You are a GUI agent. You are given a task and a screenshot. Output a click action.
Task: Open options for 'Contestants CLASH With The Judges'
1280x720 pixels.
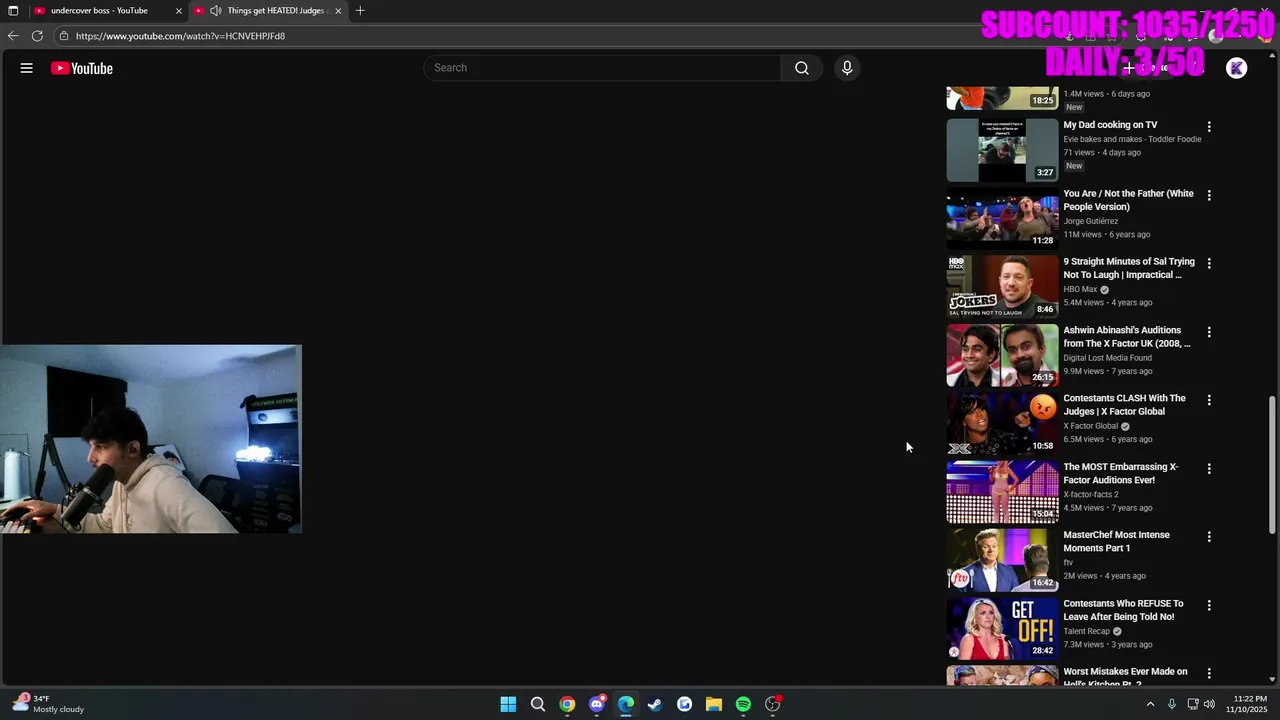[x=1209, y=400]
